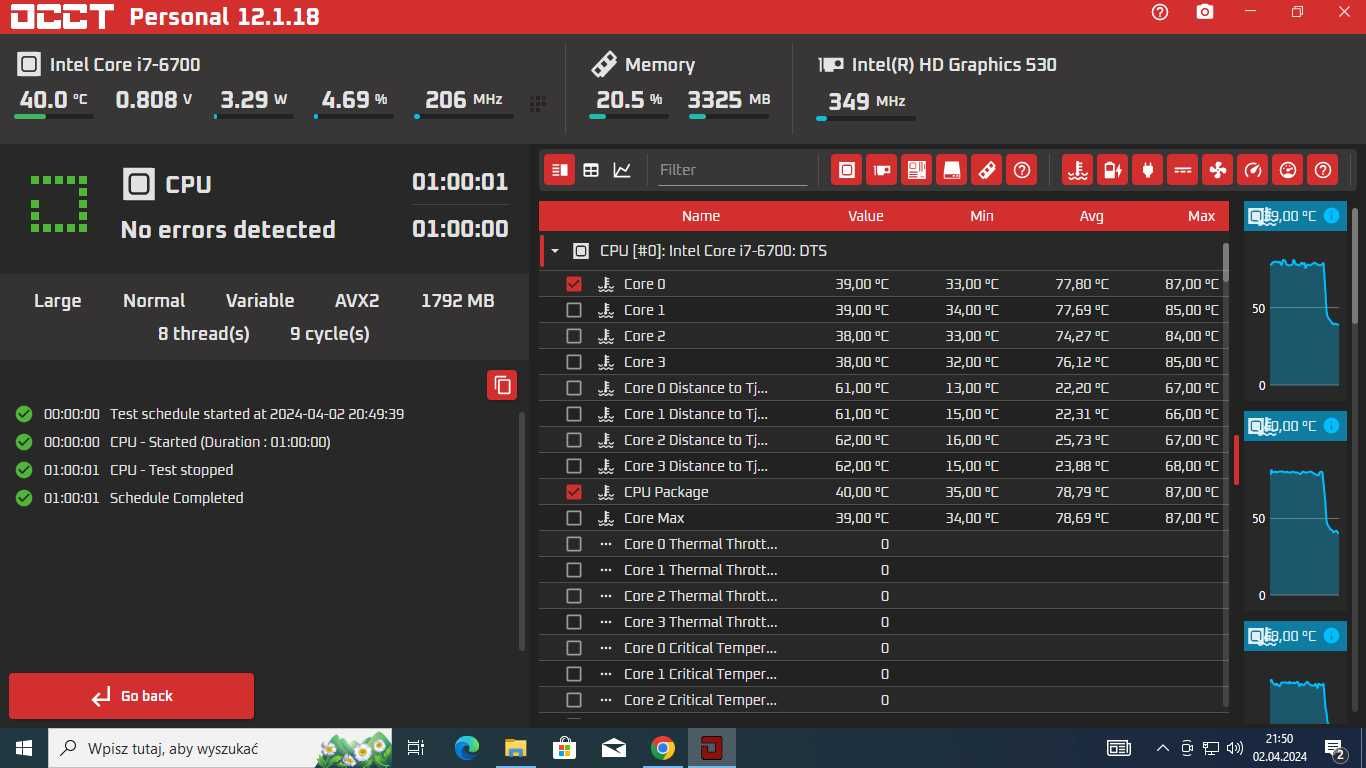This screenshot has height=768, width=1366.
Task: Switch to the table view layout icon
Action: (591, 170)
